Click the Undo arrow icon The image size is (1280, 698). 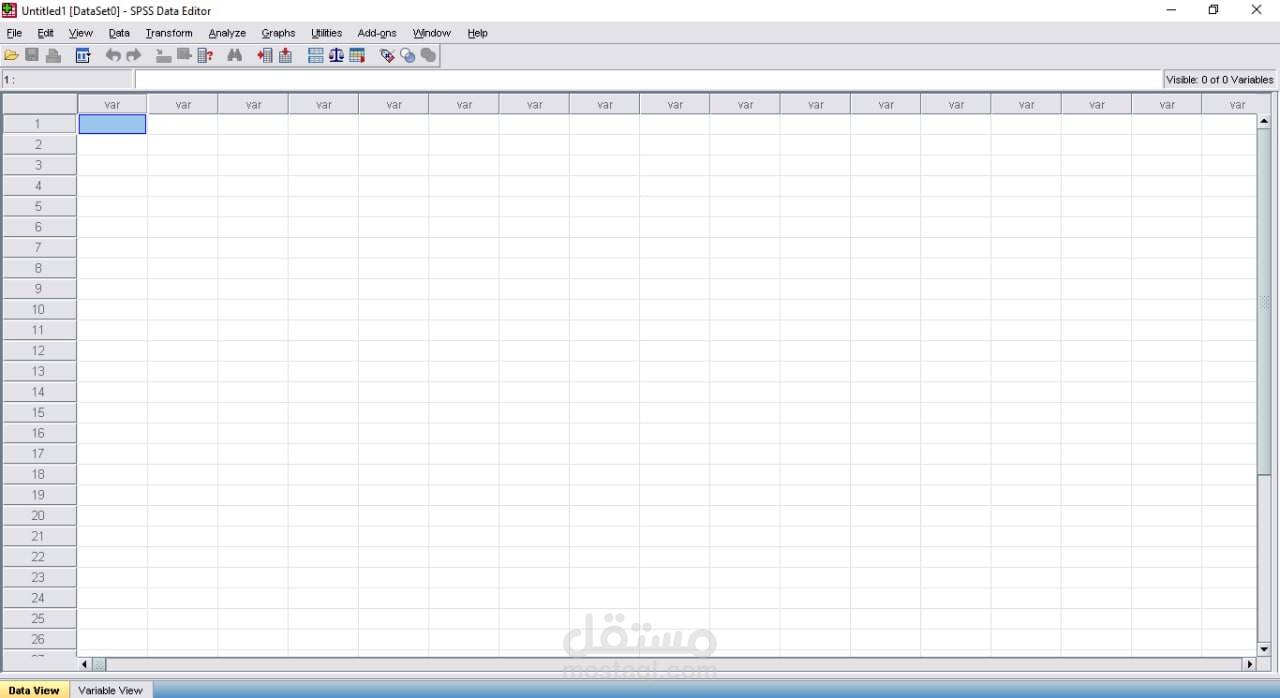click(x=113, y=56)
